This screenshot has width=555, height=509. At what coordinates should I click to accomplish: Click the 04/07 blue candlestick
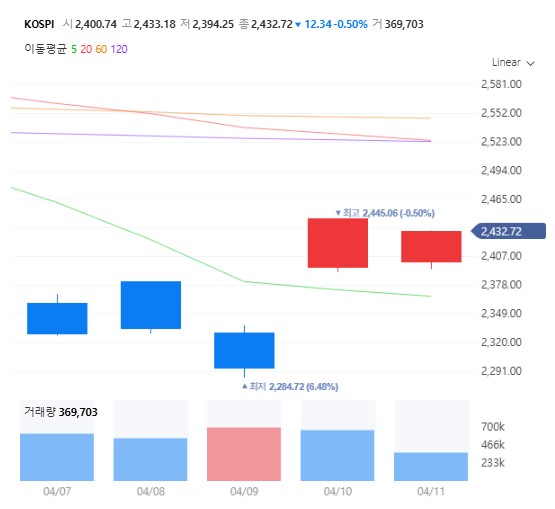tap(57, 318)
